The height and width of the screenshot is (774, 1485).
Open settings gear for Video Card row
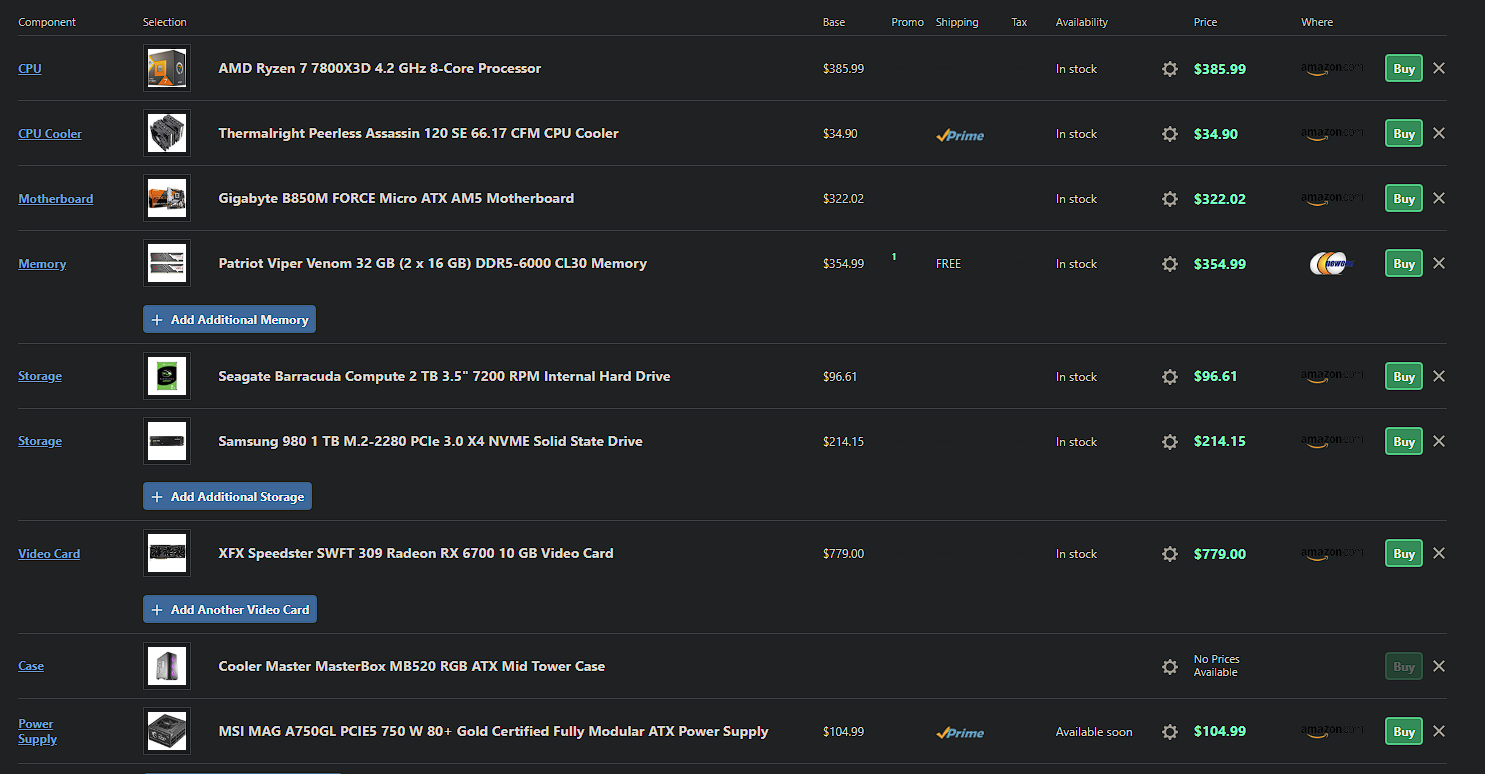point(1170,554)
